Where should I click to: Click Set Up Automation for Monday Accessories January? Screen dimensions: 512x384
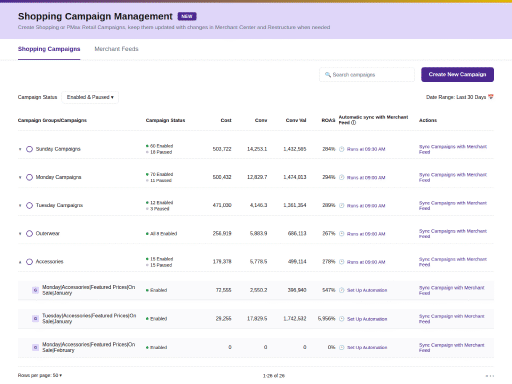(x=367, y=290)
